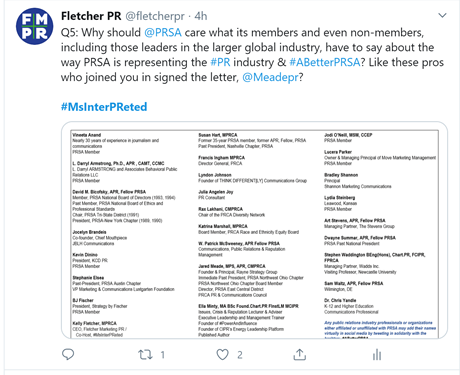Retweet this post using the retweet icon

(145, 355)
